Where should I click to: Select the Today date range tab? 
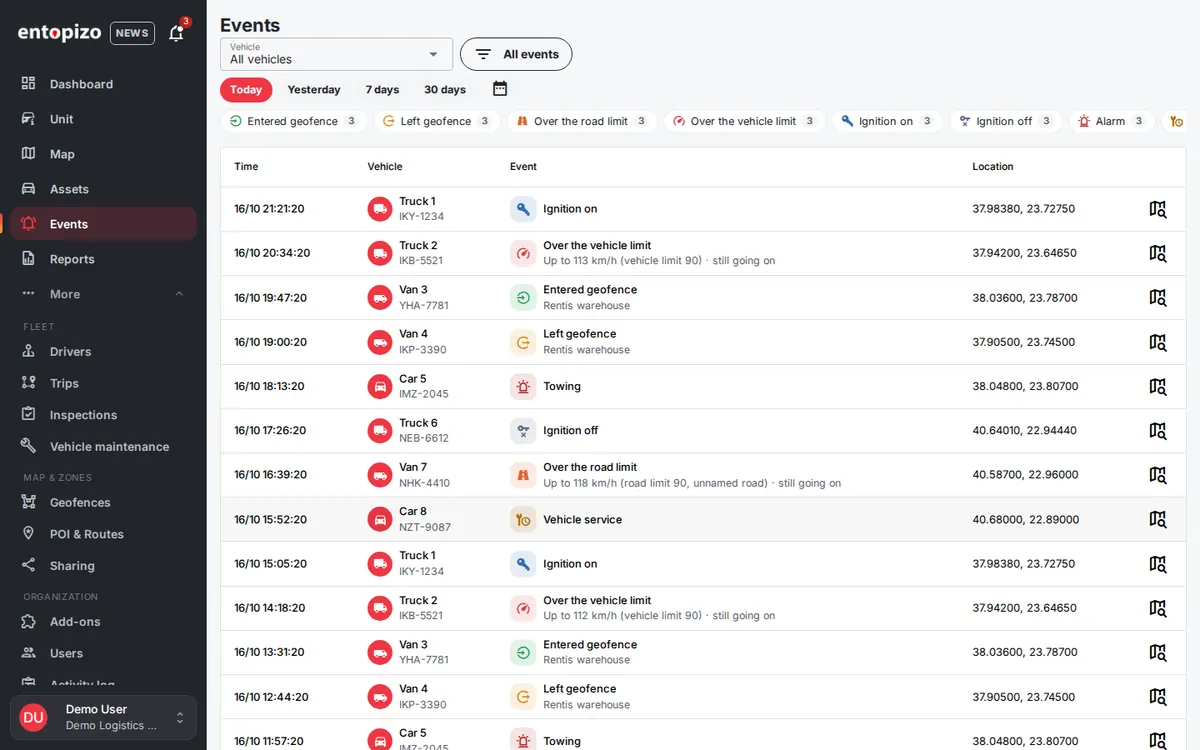(x=246, y=90)
